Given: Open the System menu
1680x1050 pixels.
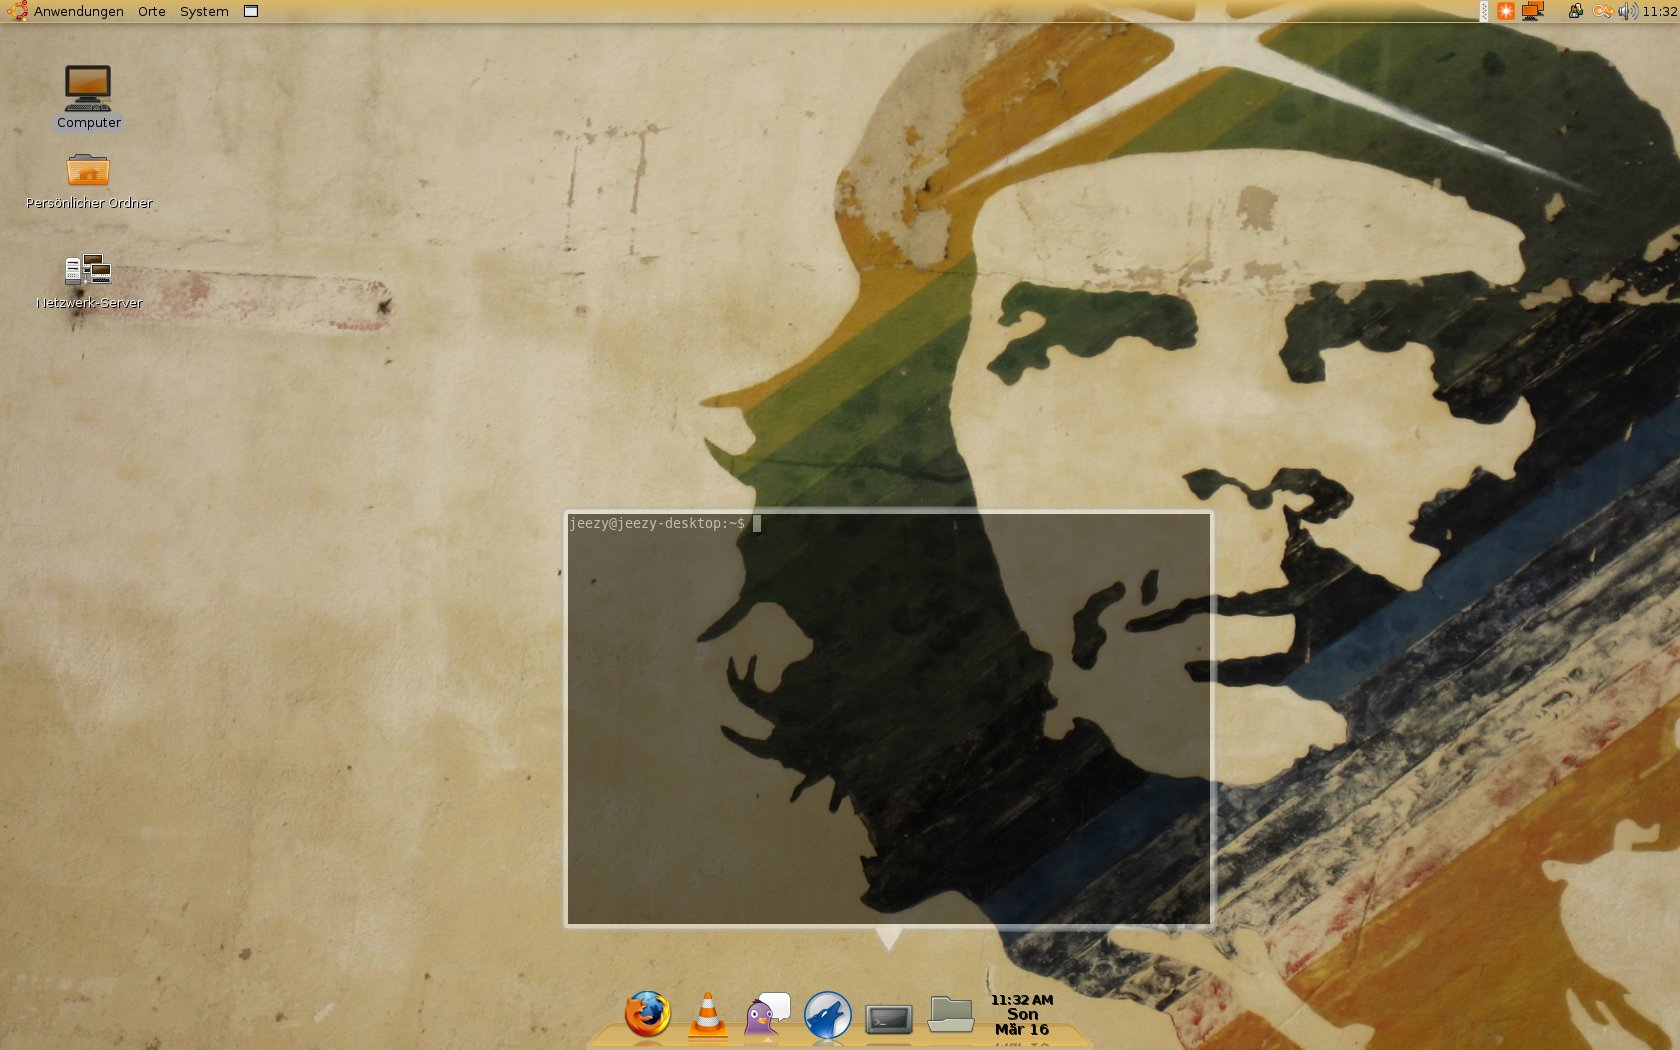Looking at the screenshot, I should 204,11.
